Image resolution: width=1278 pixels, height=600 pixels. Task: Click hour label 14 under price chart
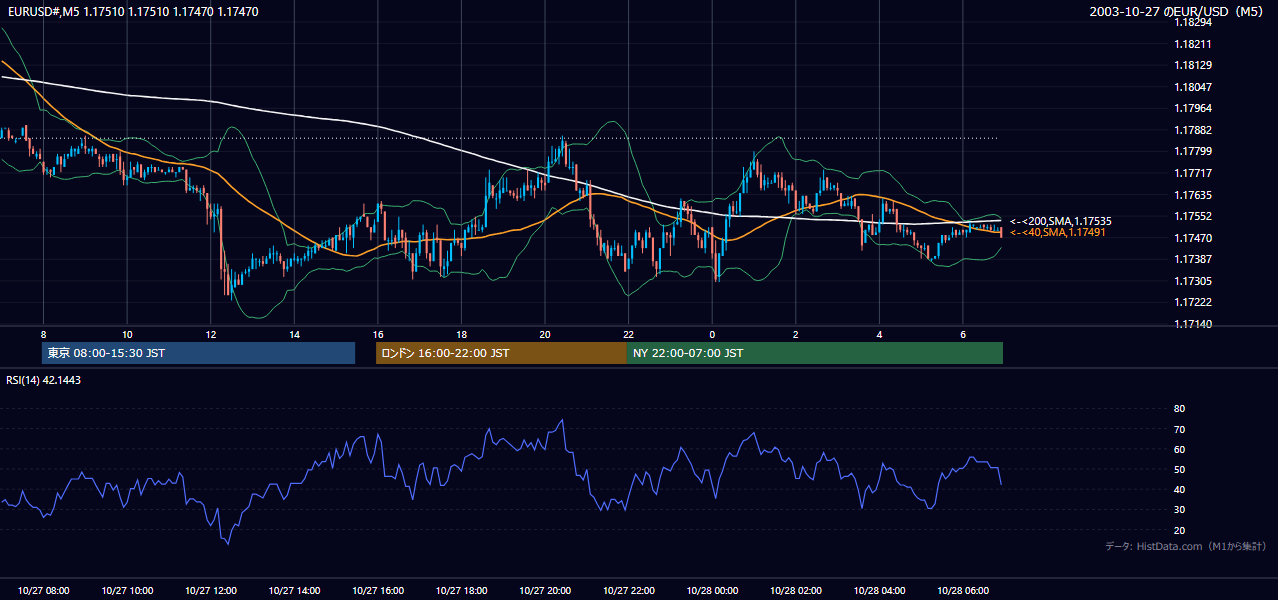click(294, 334)
